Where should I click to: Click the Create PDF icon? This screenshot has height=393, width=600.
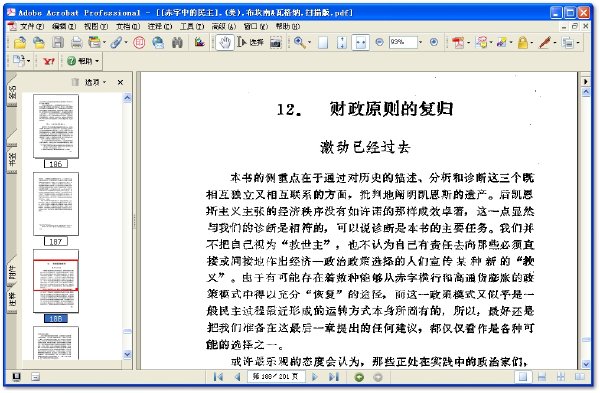[458, 42]
